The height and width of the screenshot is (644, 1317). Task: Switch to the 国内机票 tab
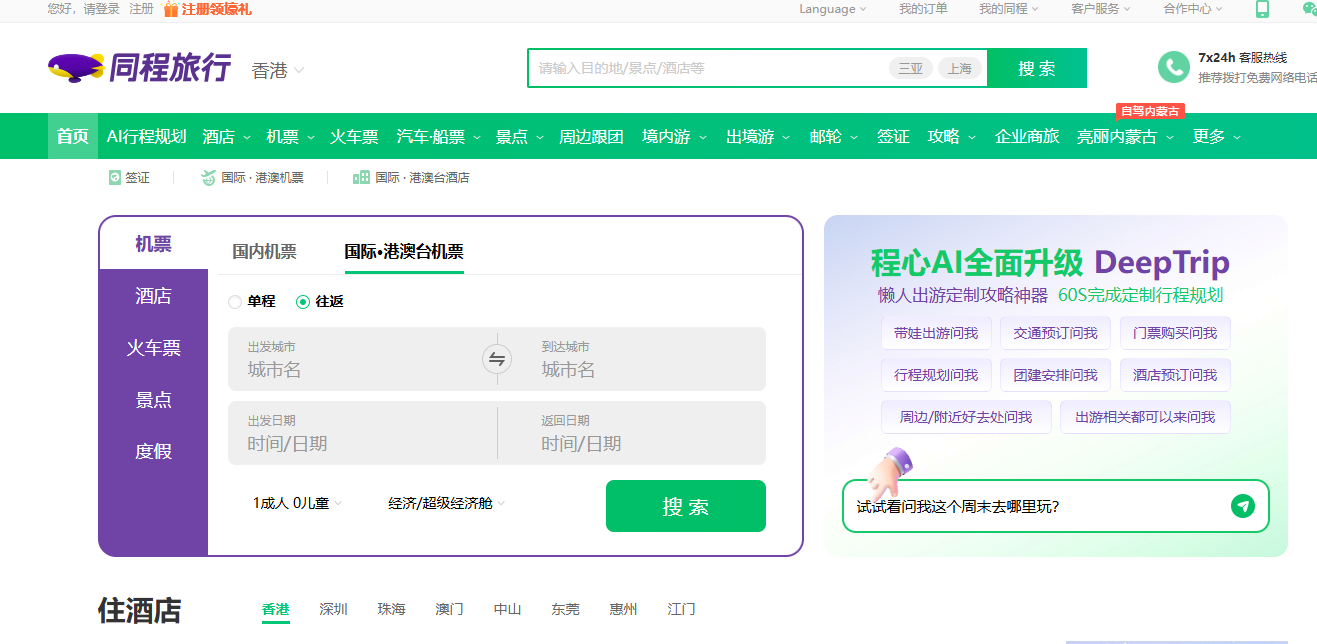[264, 252]
